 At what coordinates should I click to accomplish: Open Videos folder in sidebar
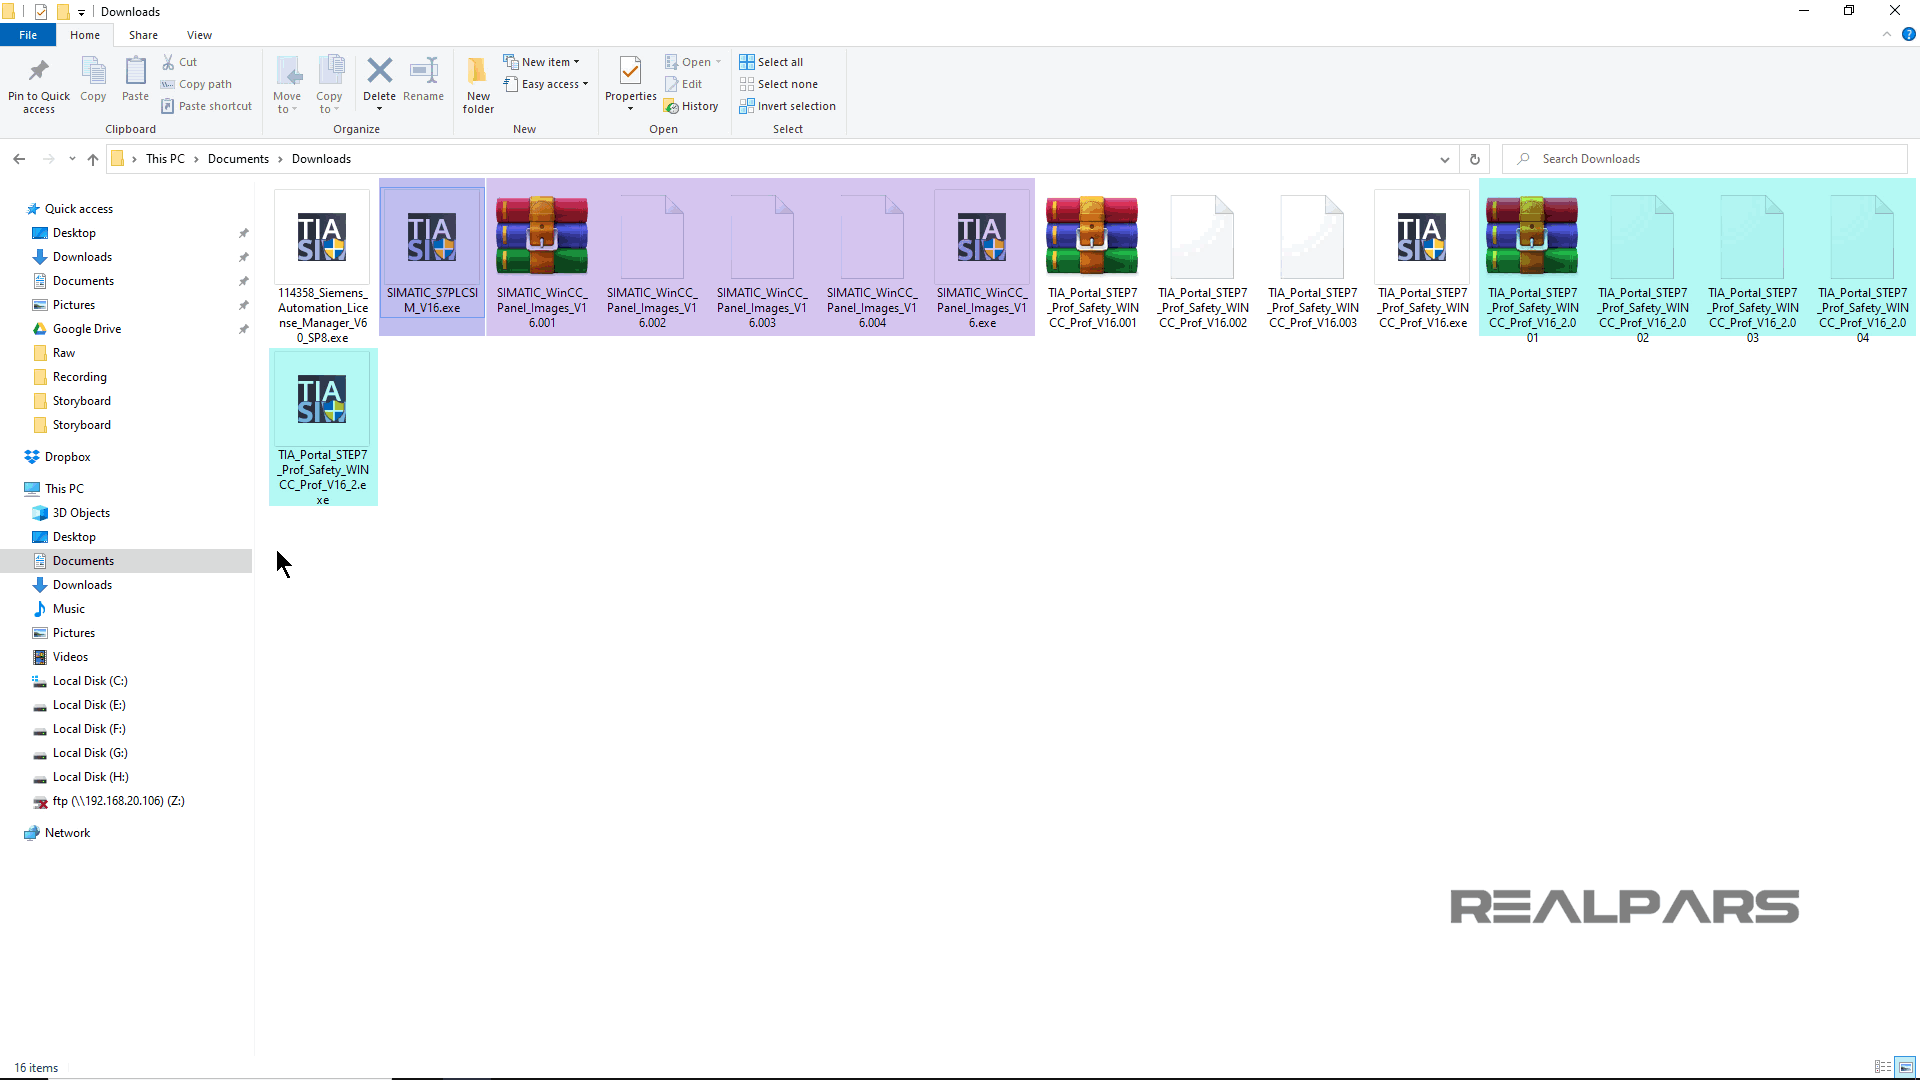point(70,657)
